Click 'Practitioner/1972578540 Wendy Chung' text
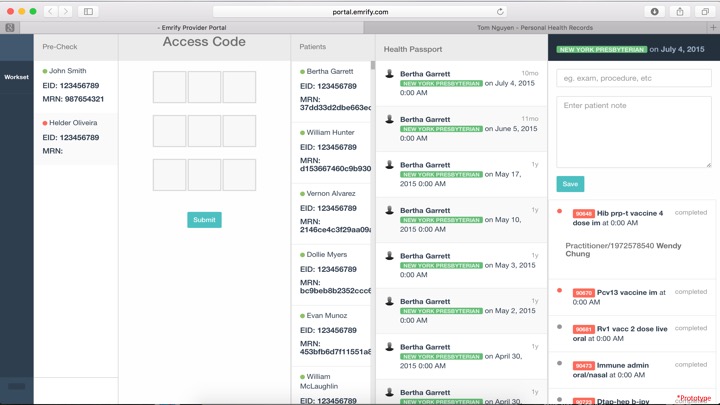Viewport: 720px width, 405px height. (623, 250)
